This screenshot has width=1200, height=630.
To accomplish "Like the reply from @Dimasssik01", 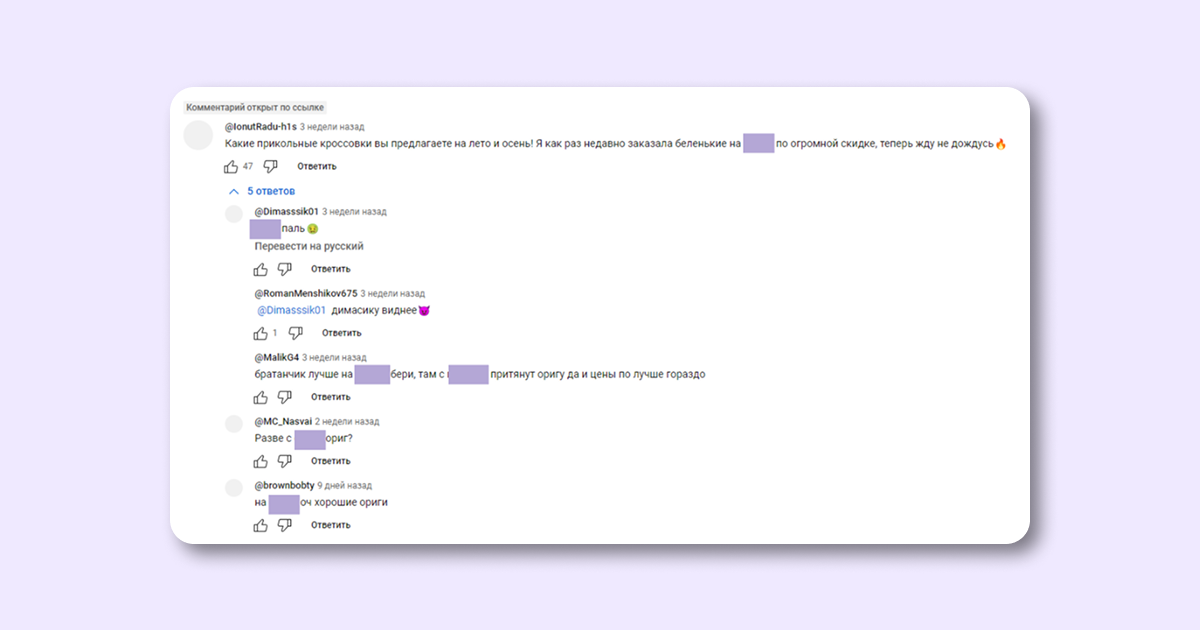I will 261,269.
